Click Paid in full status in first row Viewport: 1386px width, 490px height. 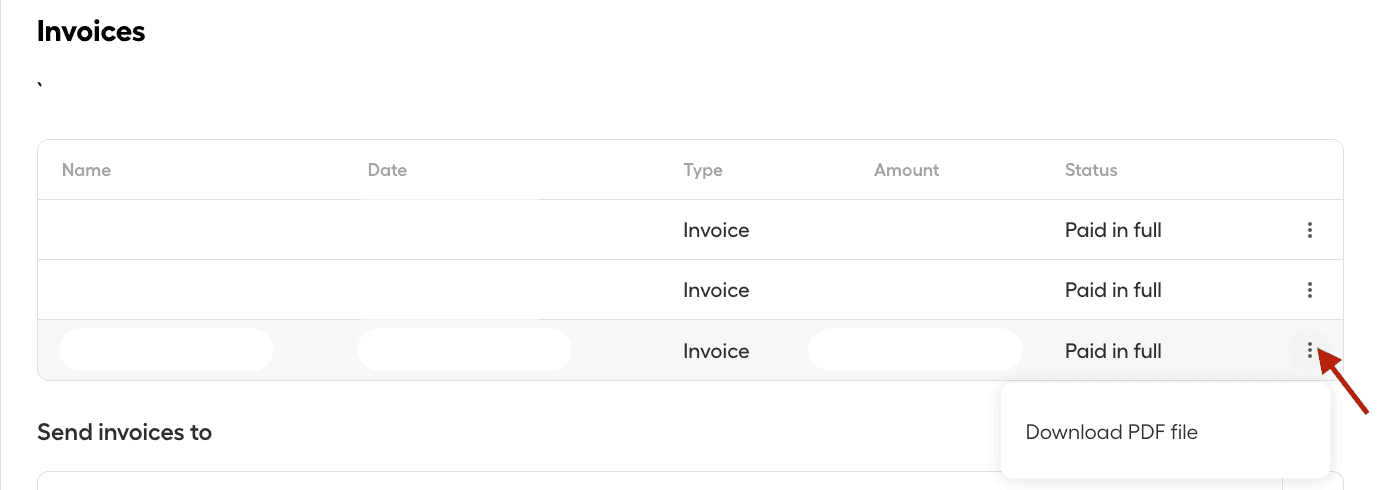tap(1112, 230)
